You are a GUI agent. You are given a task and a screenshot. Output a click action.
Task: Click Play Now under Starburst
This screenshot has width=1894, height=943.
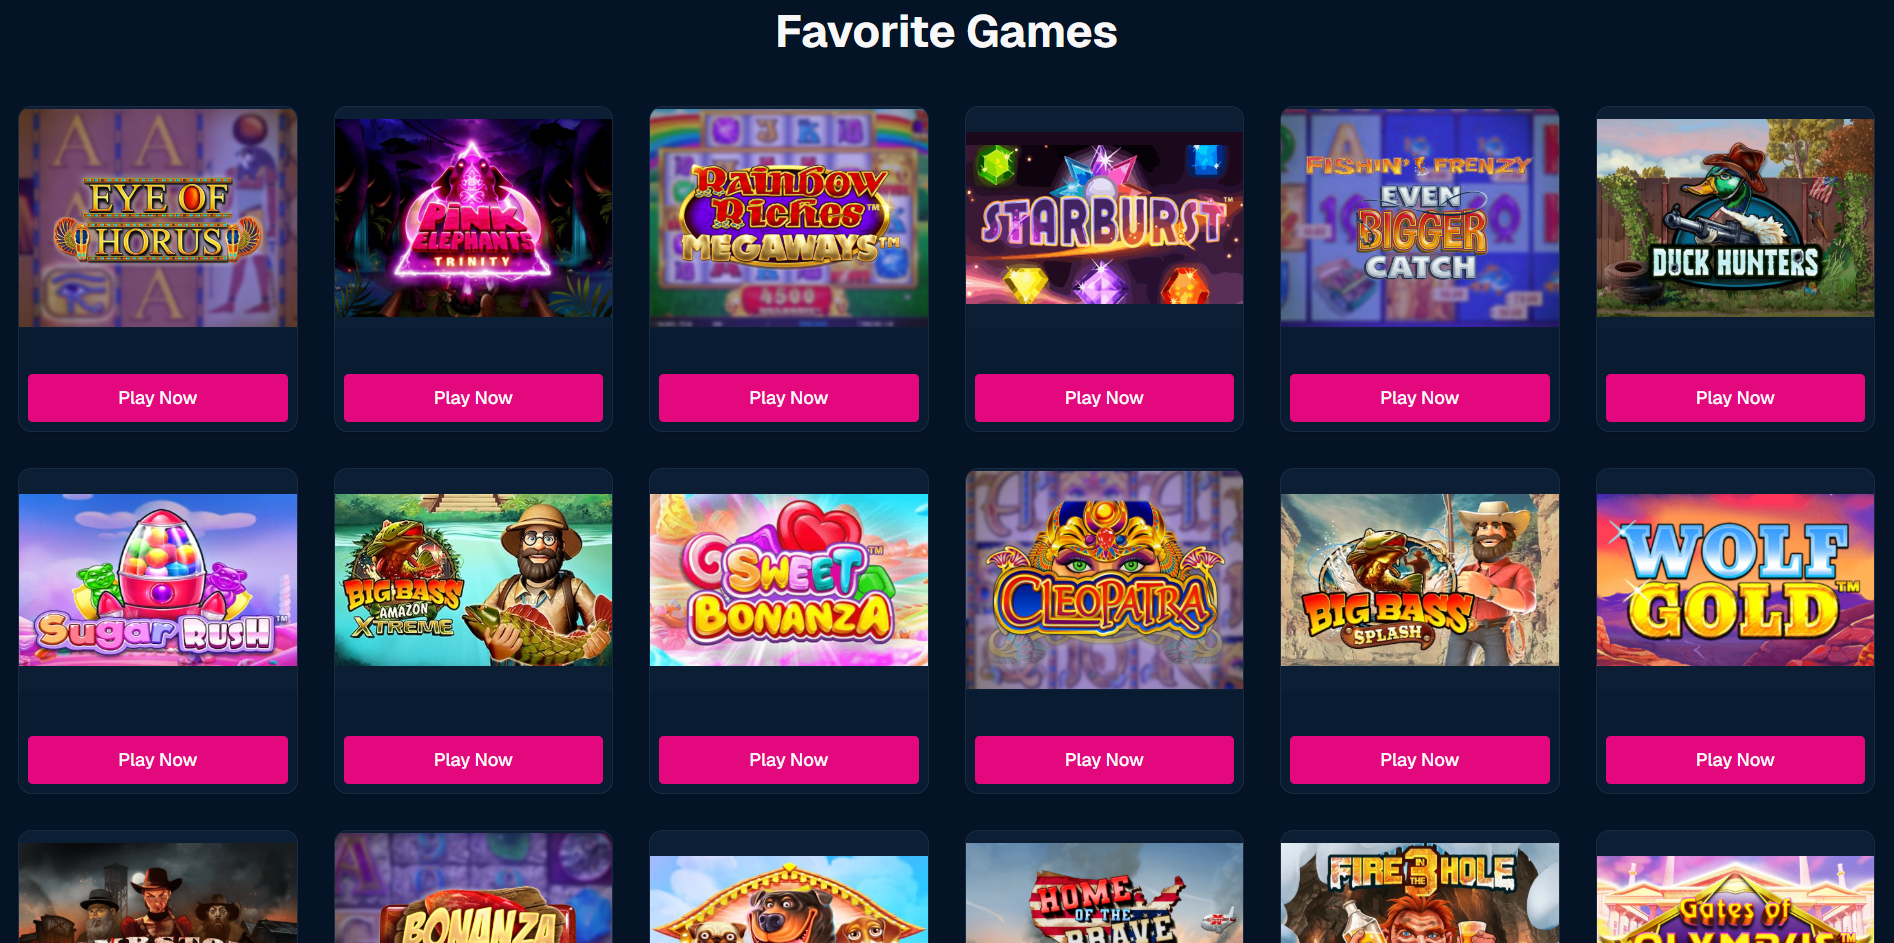tap(1104, 398)
